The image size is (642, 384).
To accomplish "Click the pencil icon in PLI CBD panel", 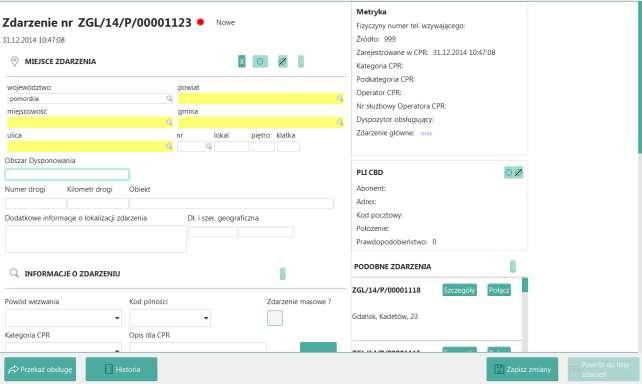I will pos(518,172).
